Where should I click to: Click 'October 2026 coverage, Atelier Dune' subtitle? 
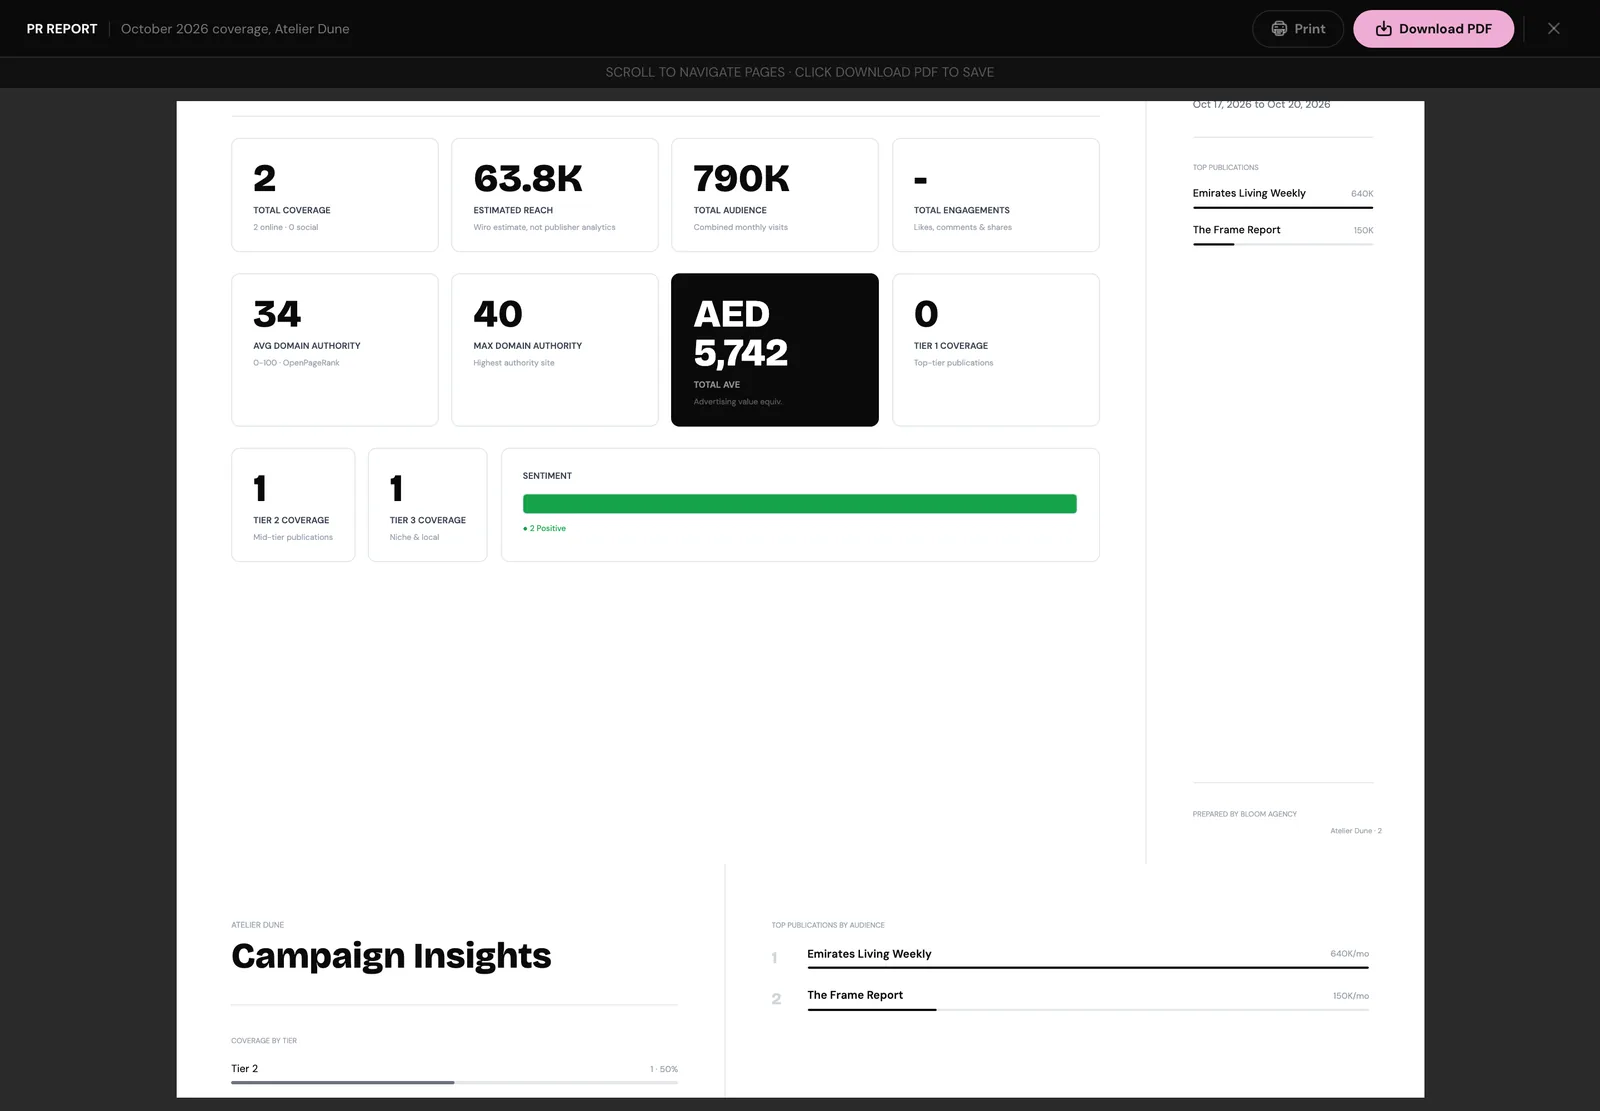[x=235, y=29]
